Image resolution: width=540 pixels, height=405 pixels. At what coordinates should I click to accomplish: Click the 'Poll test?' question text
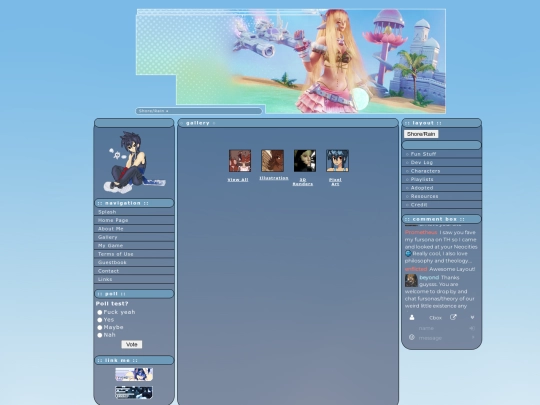coord(112,304)
